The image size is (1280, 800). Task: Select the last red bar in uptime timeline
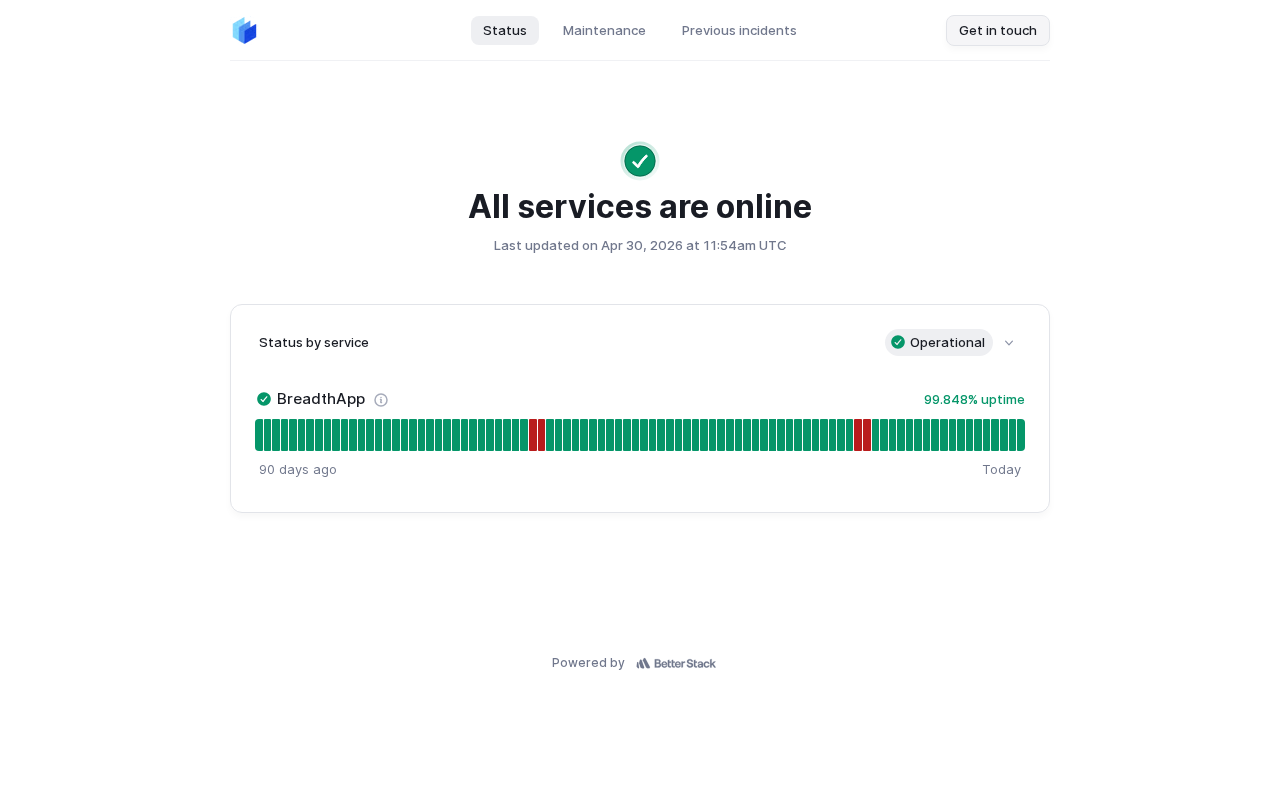coord(867,435)
